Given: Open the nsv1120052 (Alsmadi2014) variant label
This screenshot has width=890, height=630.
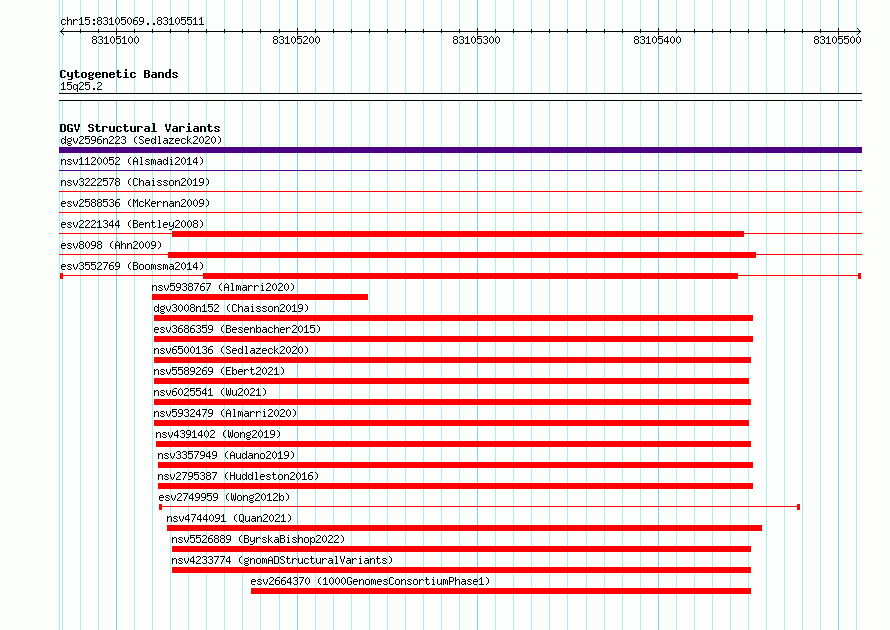Looking at the screenshot, I should click(x=132, y=161).
